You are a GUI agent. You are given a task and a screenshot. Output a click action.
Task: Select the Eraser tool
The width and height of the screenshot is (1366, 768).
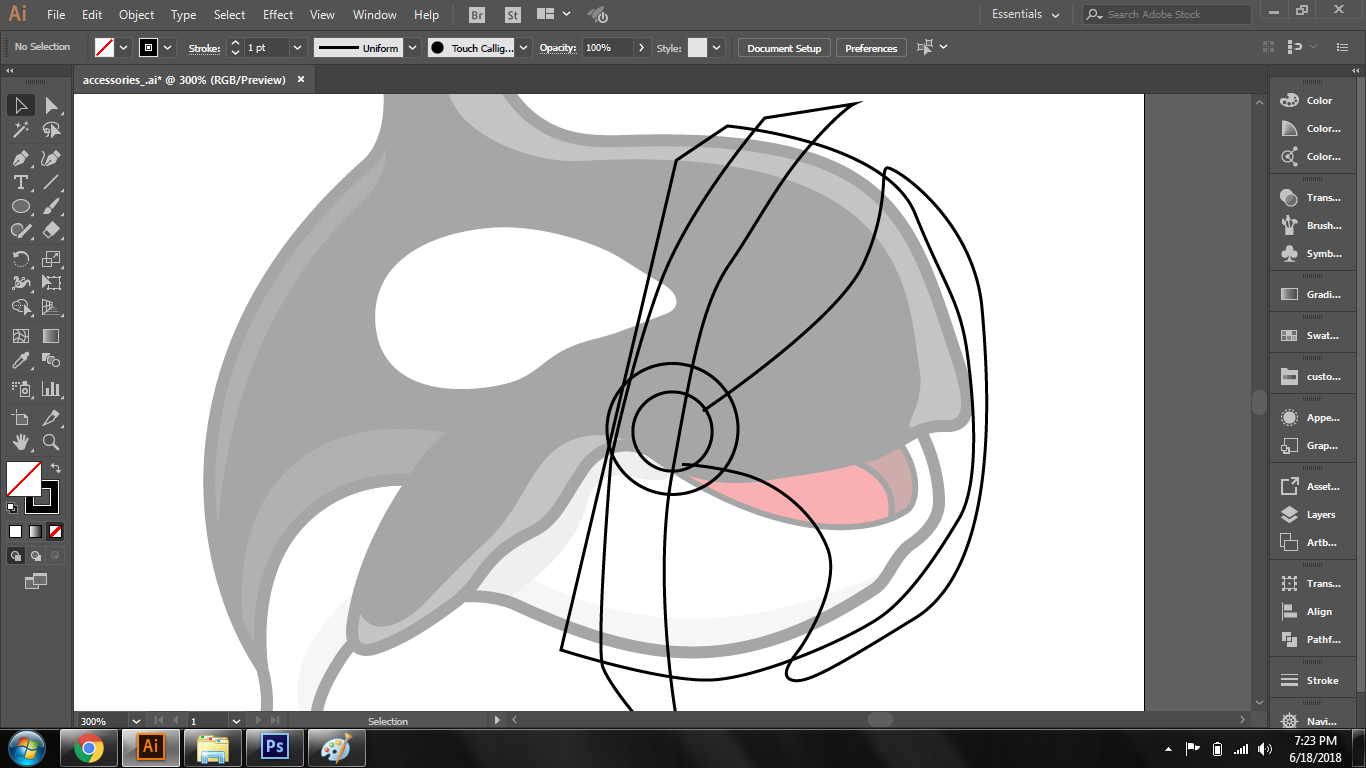(51, 230)
